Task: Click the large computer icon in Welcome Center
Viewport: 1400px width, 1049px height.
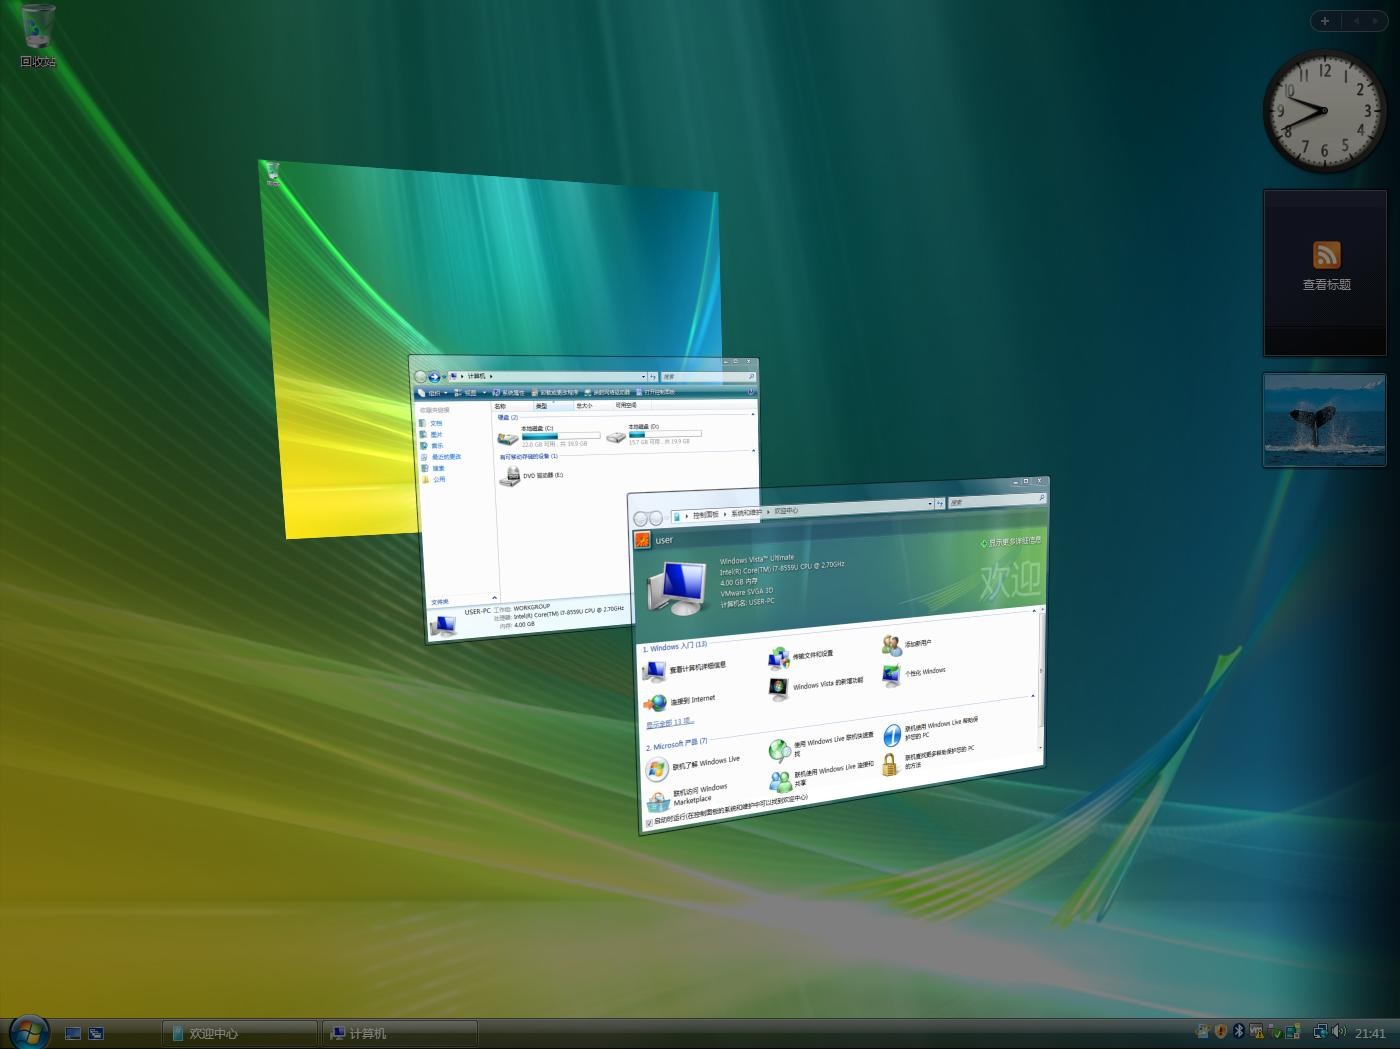Action: click(x=676, y=588)
